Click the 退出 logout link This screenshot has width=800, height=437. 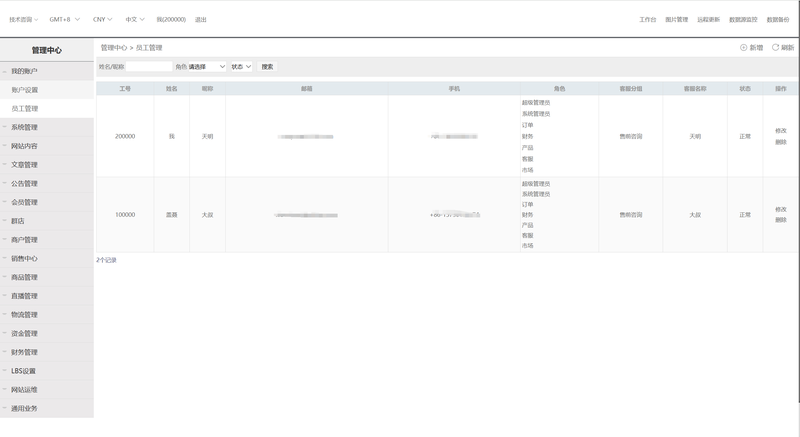coord(201,19)
